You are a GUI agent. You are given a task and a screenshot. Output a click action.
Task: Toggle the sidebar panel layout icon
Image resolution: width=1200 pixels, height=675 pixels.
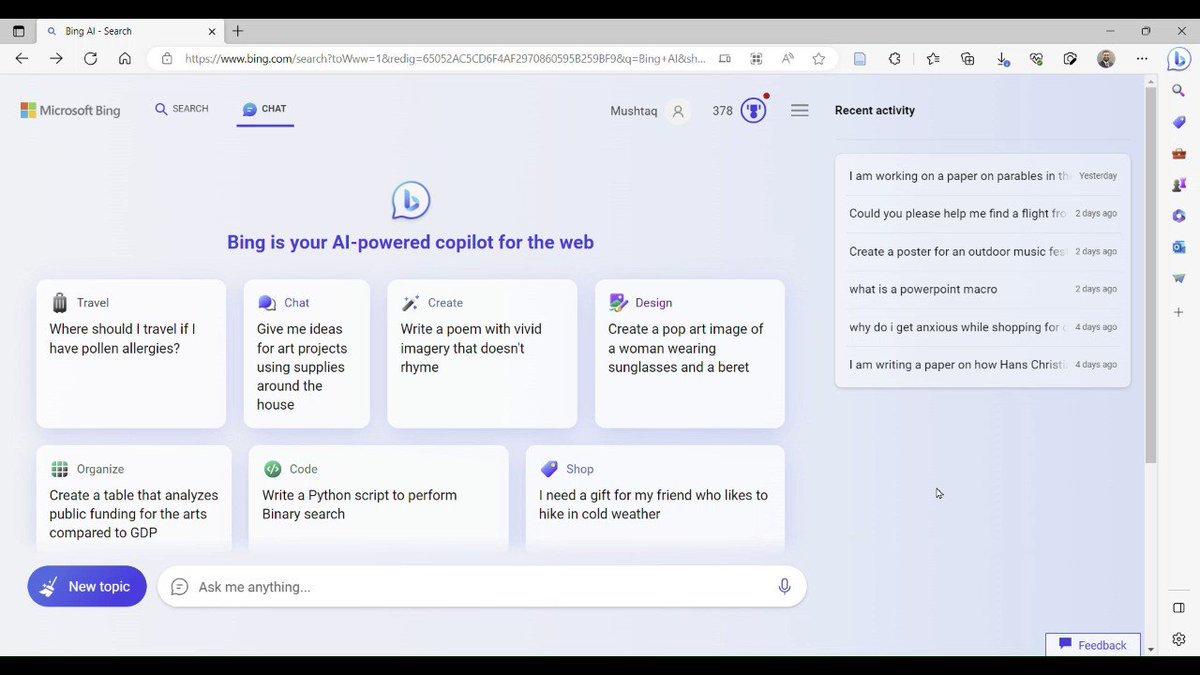[x=1179, y=608]
